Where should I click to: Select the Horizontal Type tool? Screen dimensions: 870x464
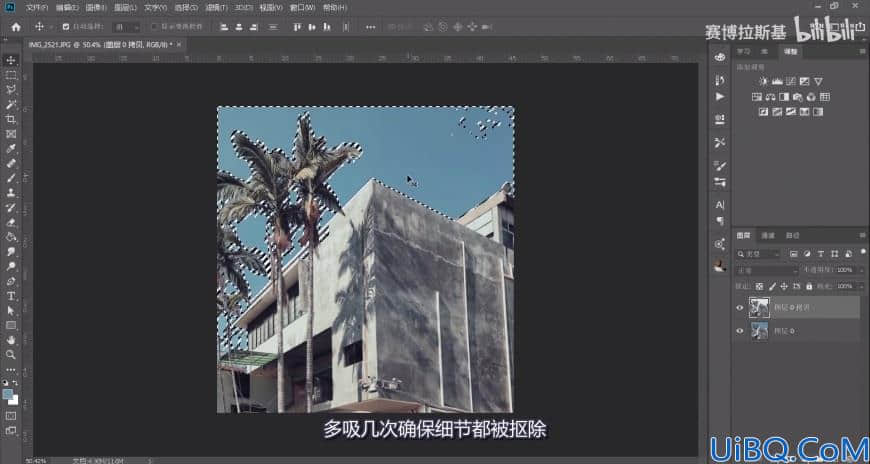pyautogui.click(x=11, y=296)
